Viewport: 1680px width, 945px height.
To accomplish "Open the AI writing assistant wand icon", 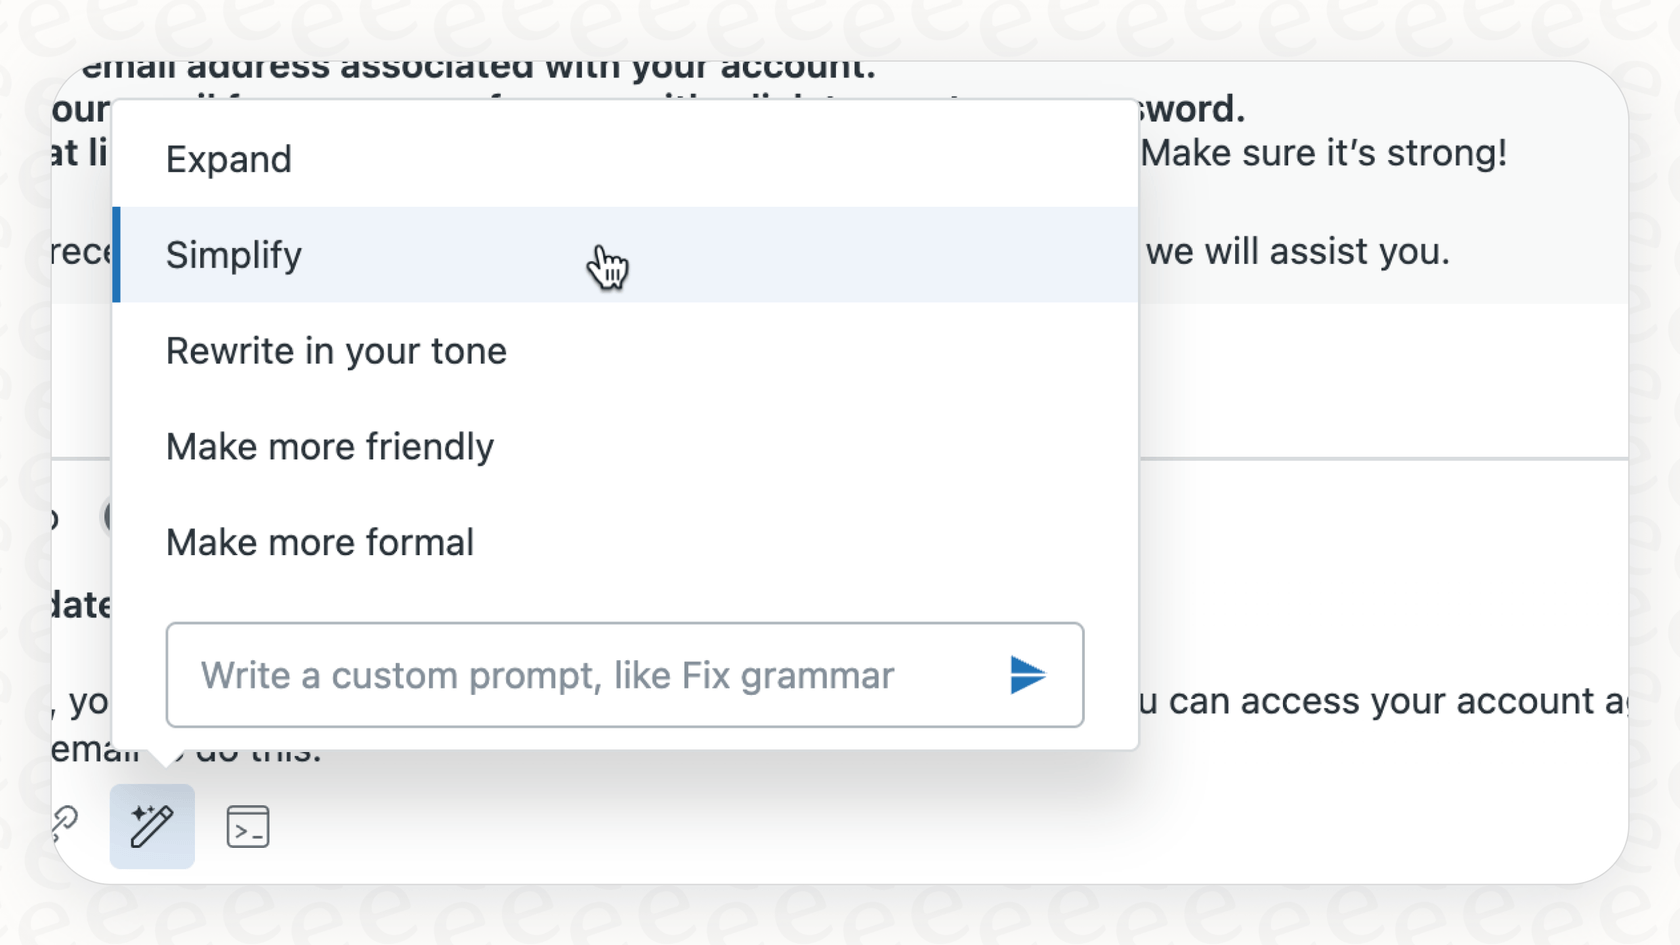I will click(x=152, y=826).
